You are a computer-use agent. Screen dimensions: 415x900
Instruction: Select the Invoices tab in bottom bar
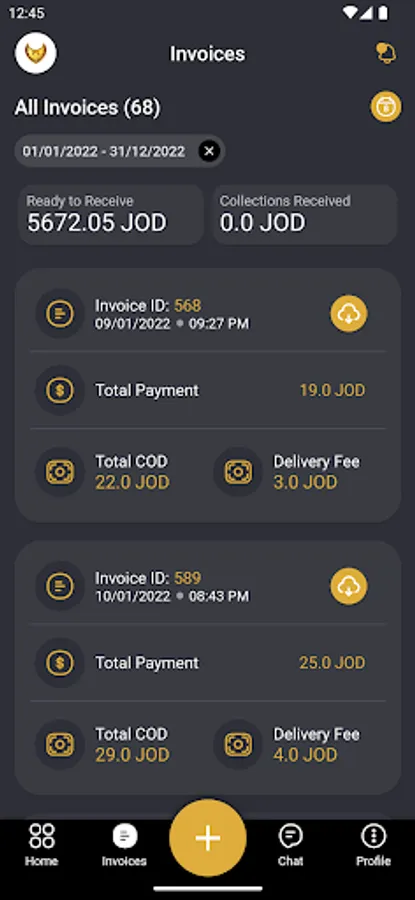point(124,845)
